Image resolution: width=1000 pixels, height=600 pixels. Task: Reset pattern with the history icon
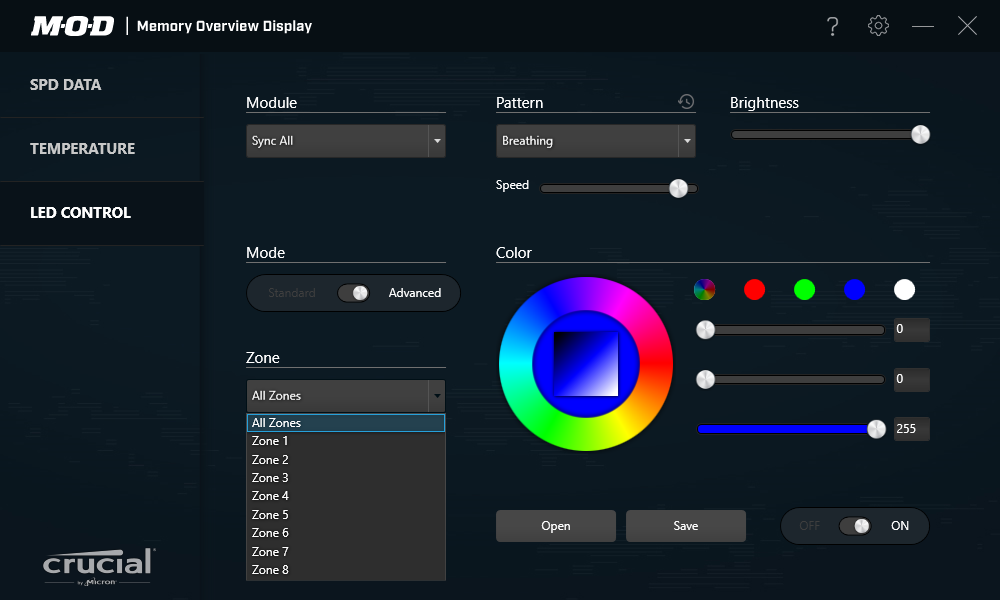[686, 102]
